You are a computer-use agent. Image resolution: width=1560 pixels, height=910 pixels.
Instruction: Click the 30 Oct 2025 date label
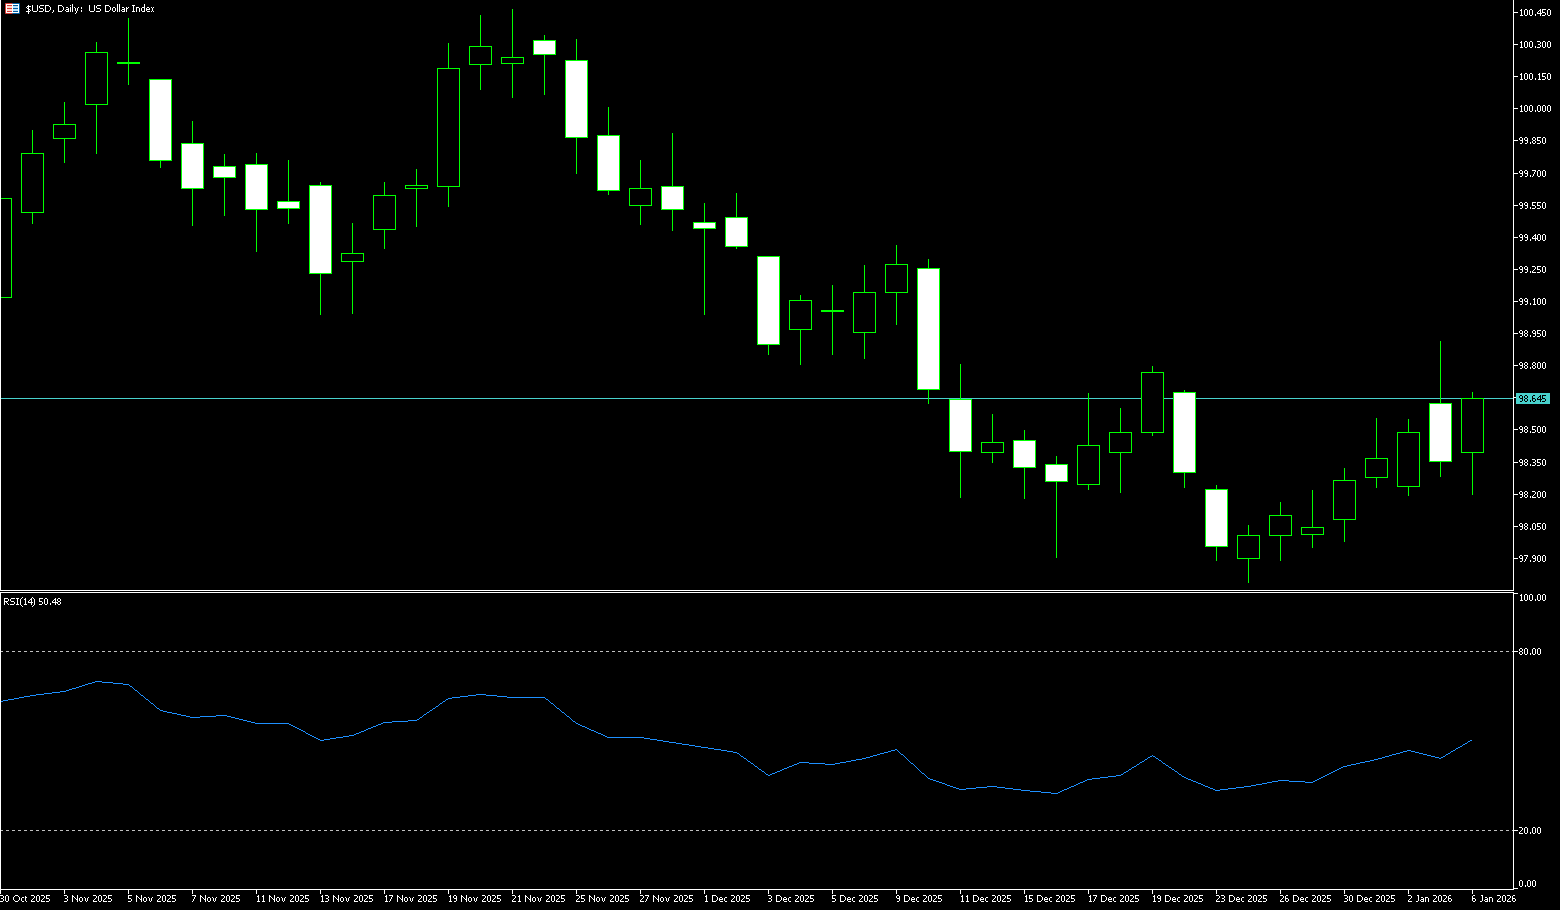pos(25,899)
